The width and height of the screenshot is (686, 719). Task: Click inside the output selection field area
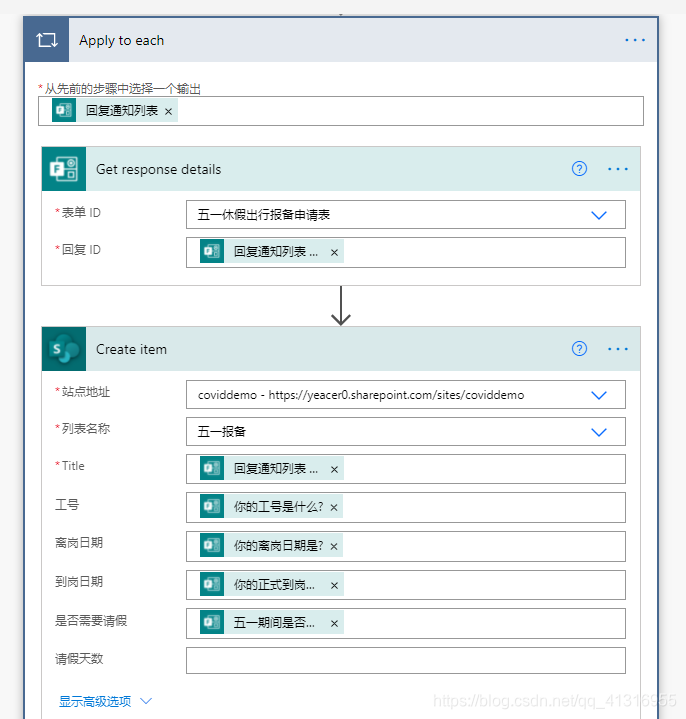click(341, 111)
